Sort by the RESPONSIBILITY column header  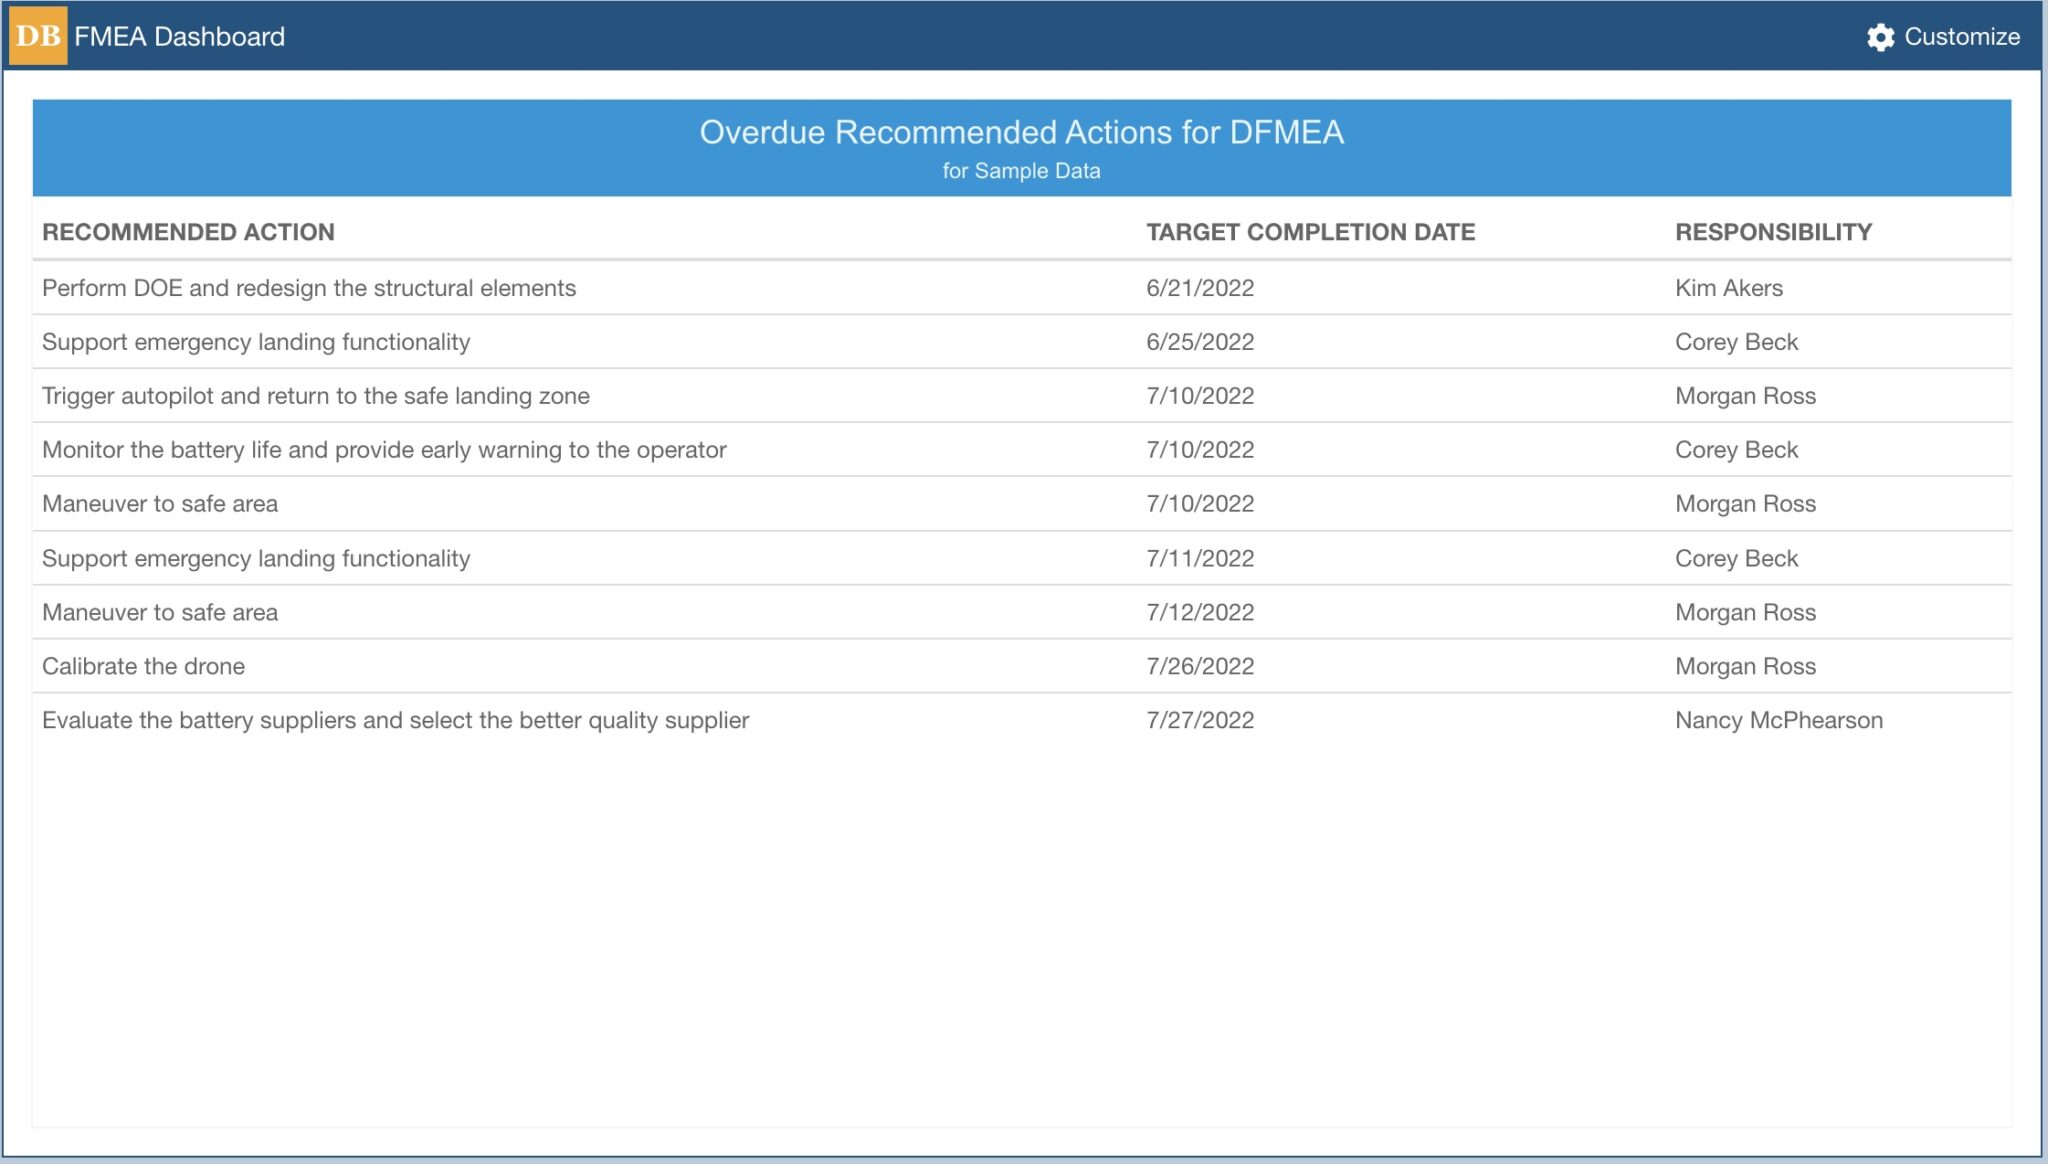pos(1774,231)
